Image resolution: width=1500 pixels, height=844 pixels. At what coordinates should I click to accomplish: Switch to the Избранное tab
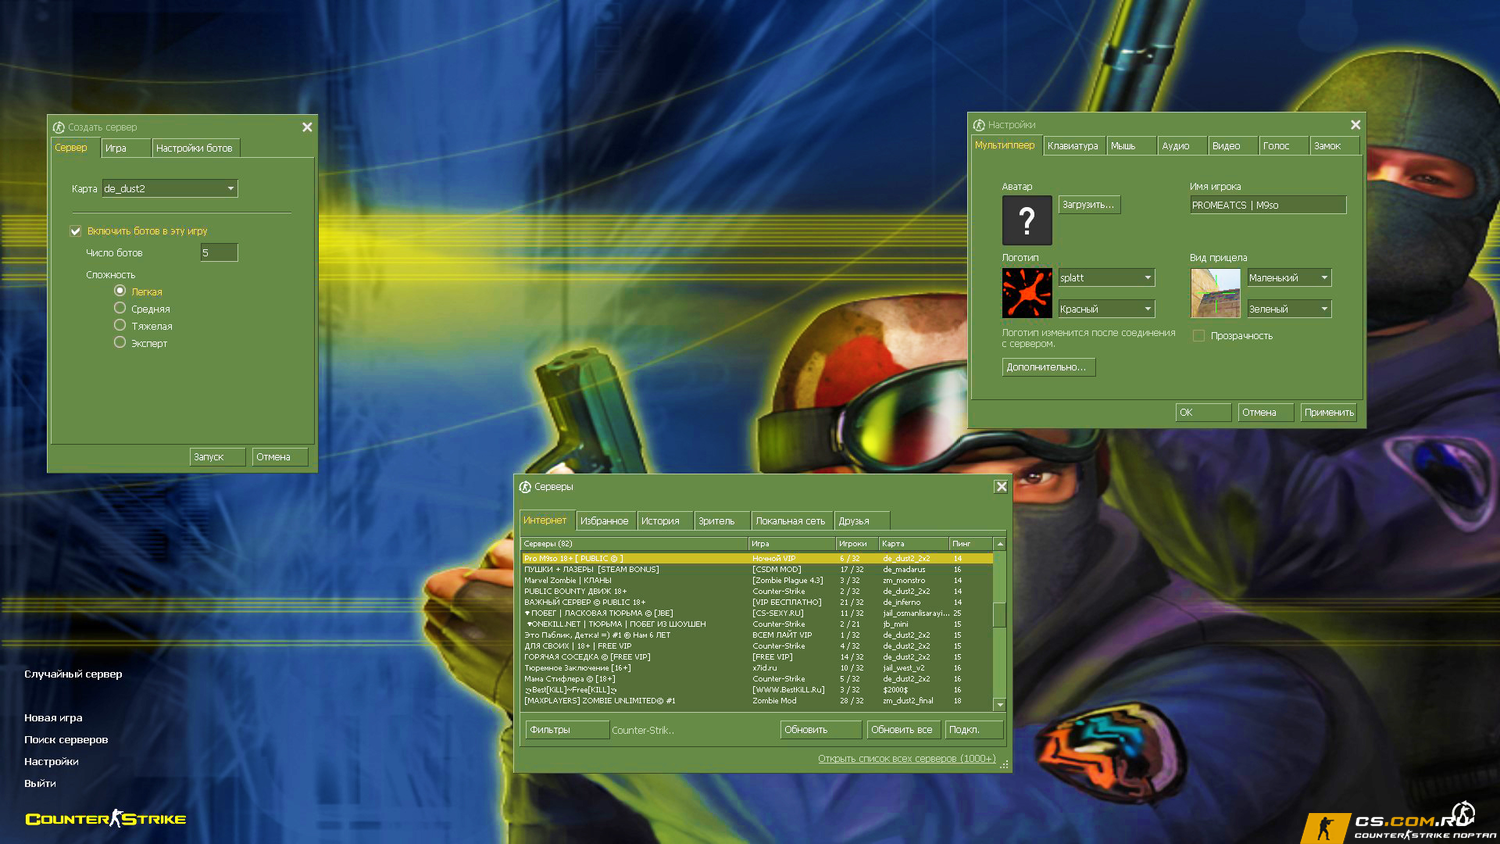(604, 521)
